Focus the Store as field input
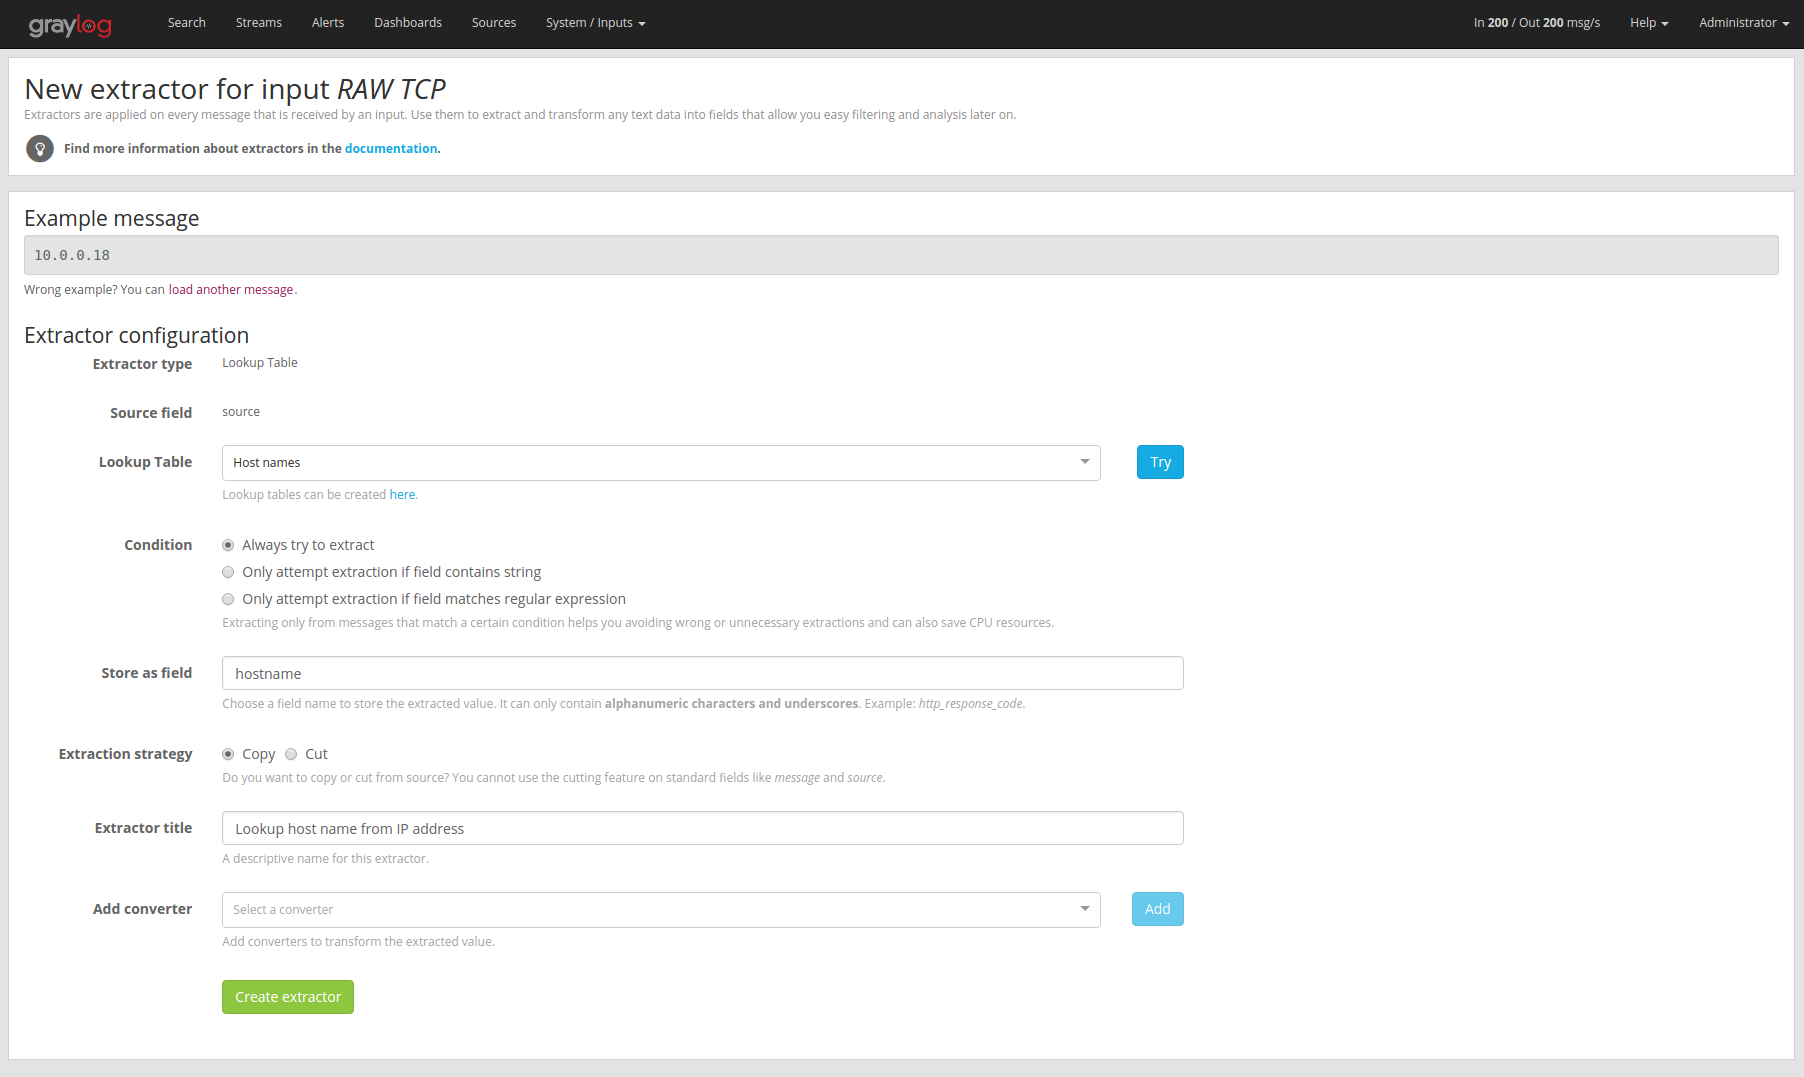This screenshot has height=1077, width=1804. pos(702,673)
